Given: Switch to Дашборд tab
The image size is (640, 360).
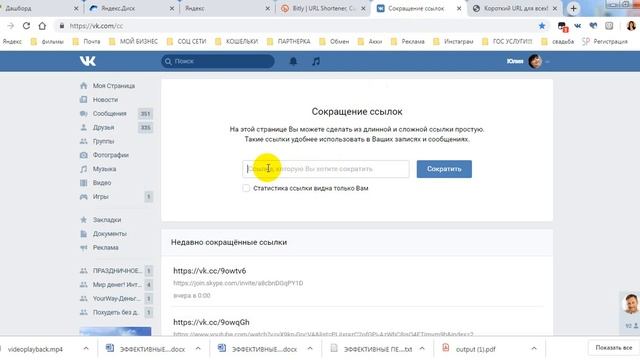Looking at the screenshot, I should [x=39, y=8].
